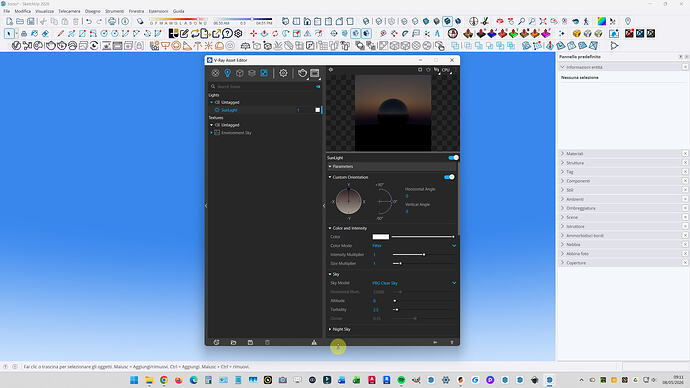Click the Add Location pin icon
This screenshot has width=690, height=388.
tap(628, 21)
